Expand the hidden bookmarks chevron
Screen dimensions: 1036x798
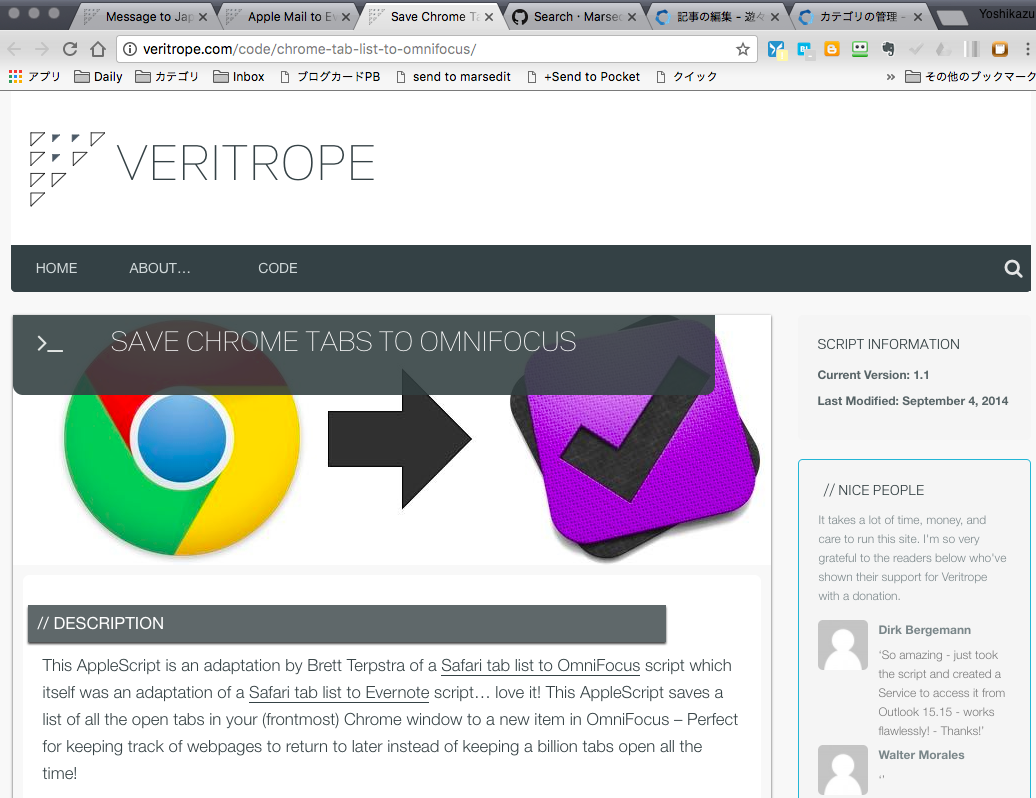pyautogui.click(x=891, y=77)
